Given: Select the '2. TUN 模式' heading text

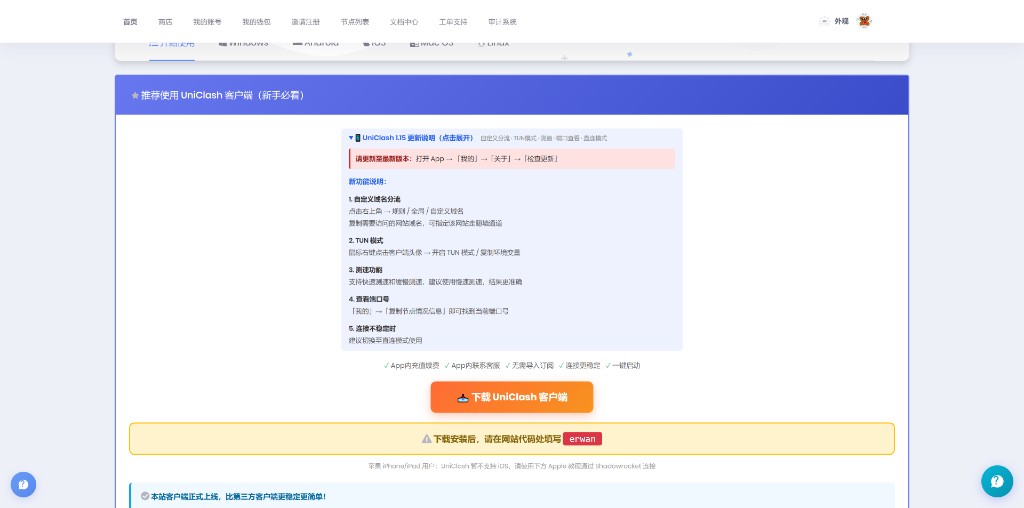Looking at the screenshot, I should pyautogui.click(x=366, y=240).
